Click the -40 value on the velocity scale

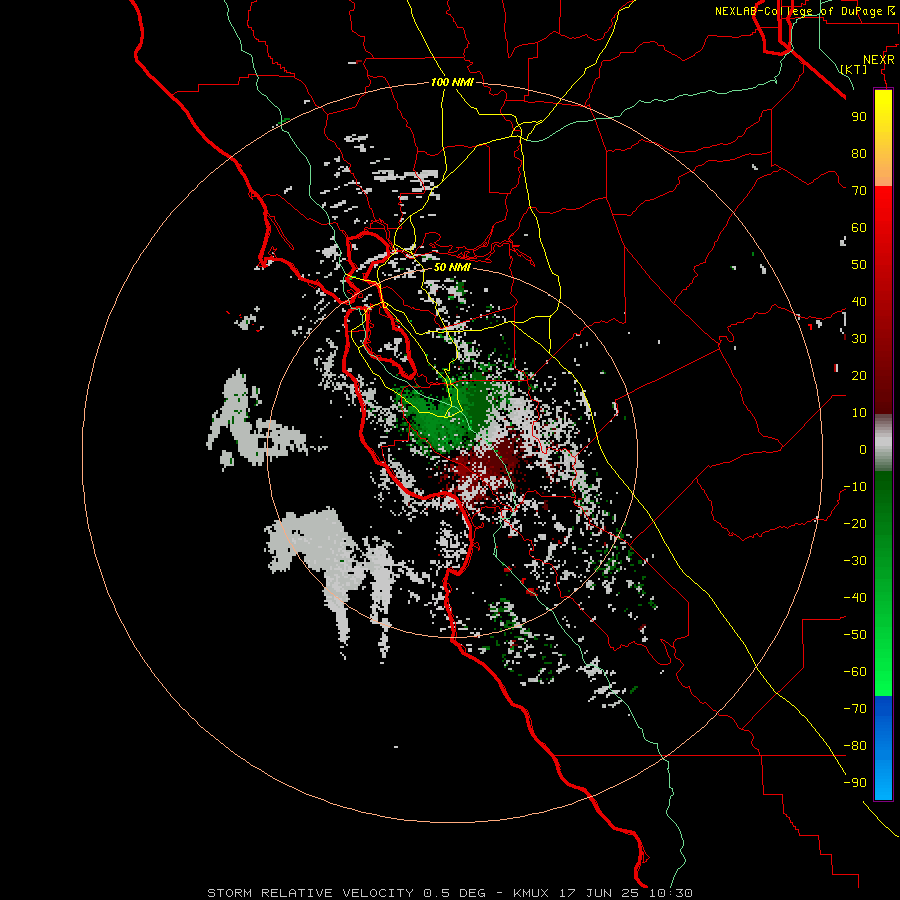pyautogui.click(x=855, y=598)
